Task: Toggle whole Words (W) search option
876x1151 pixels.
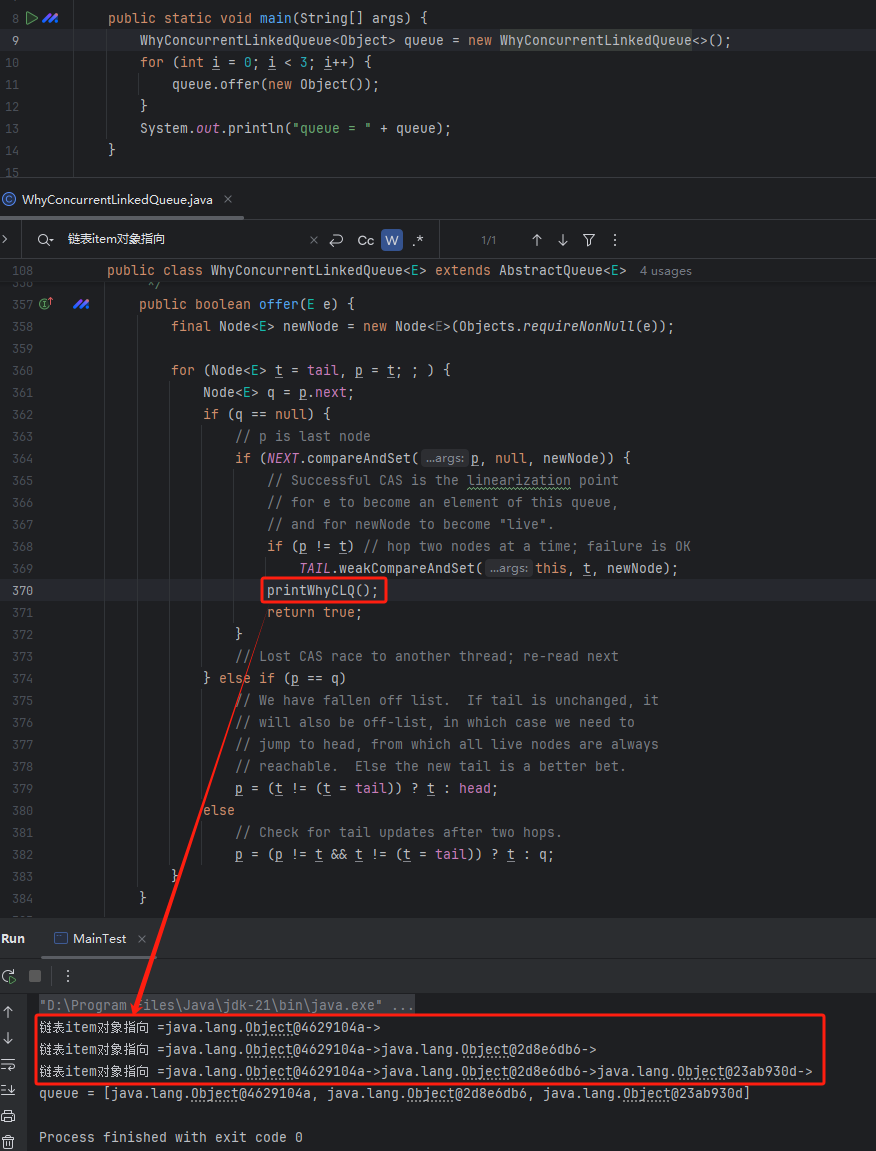Action: (x=392, y=240)
